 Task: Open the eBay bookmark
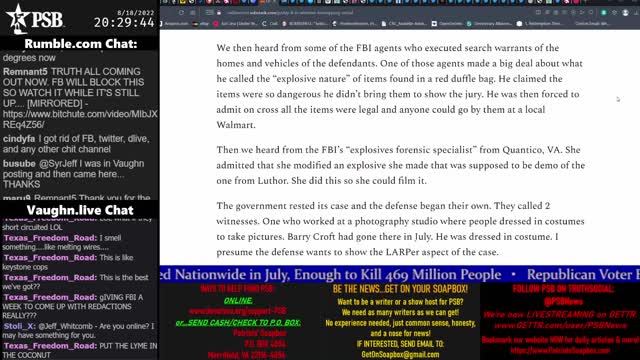(x=201, y=24)
